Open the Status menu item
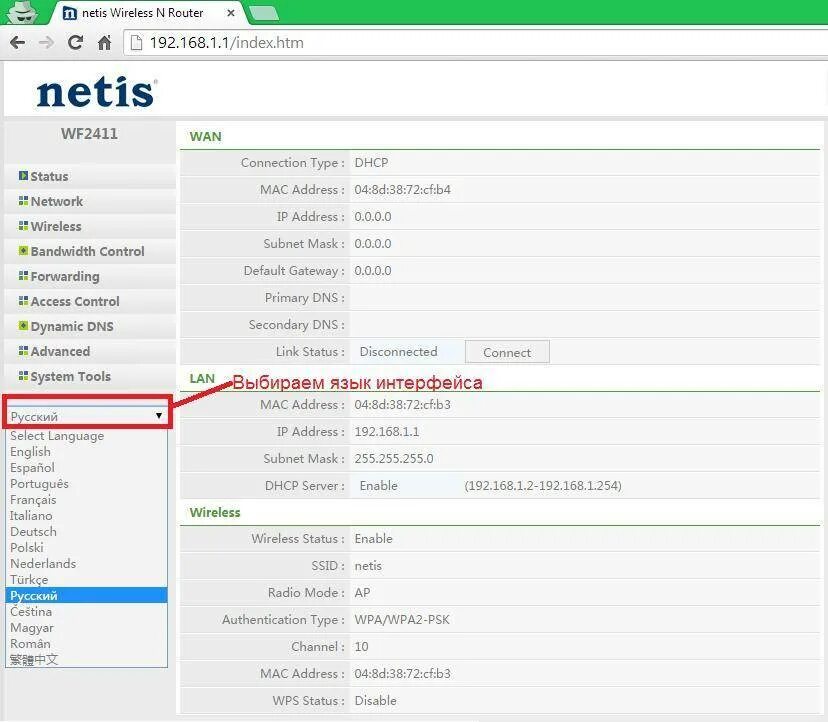The image size is (828, 722). (x=49, y=176)
